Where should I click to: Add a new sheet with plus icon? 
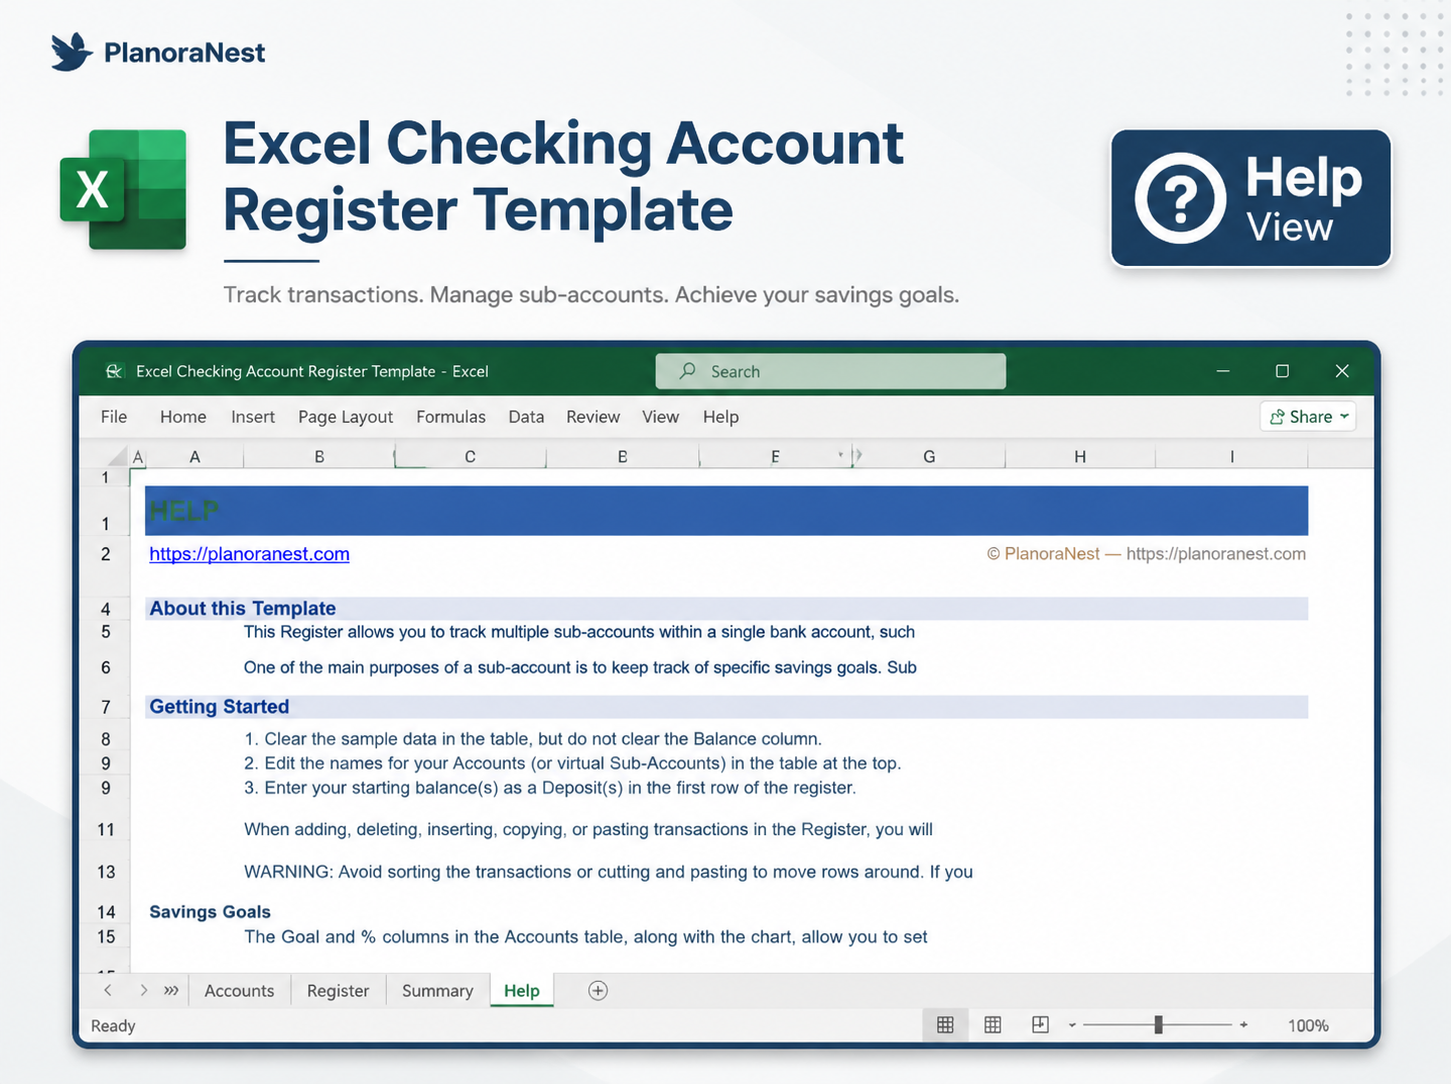pos(598,991)
